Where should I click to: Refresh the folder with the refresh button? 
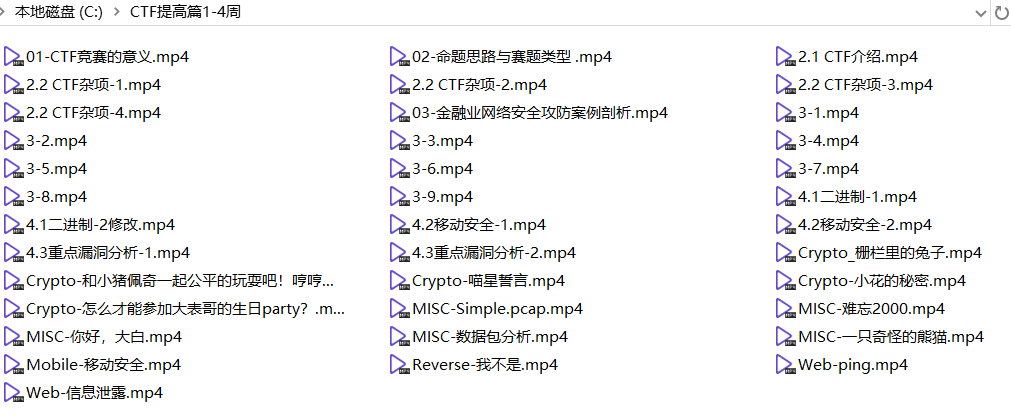[x=1003, y=13]
